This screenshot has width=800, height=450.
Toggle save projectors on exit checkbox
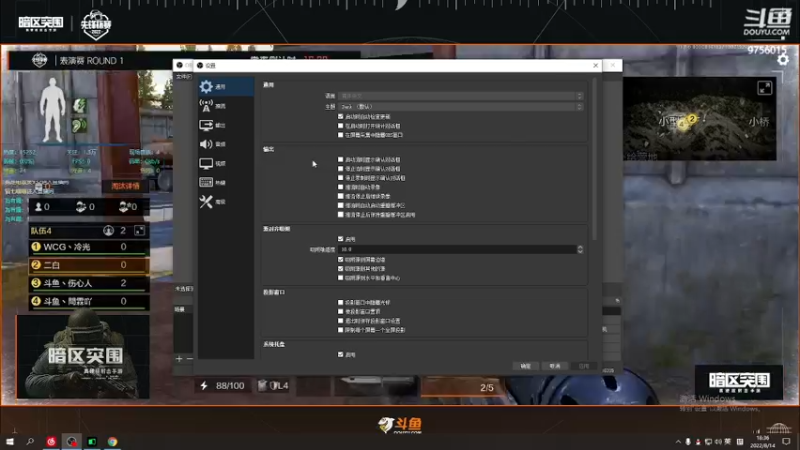tap(341, 321)
